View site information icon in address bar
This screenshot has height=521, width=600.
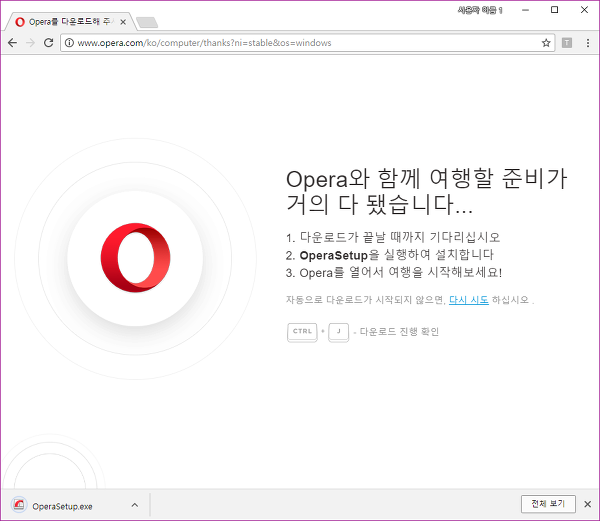coord(69,43)
